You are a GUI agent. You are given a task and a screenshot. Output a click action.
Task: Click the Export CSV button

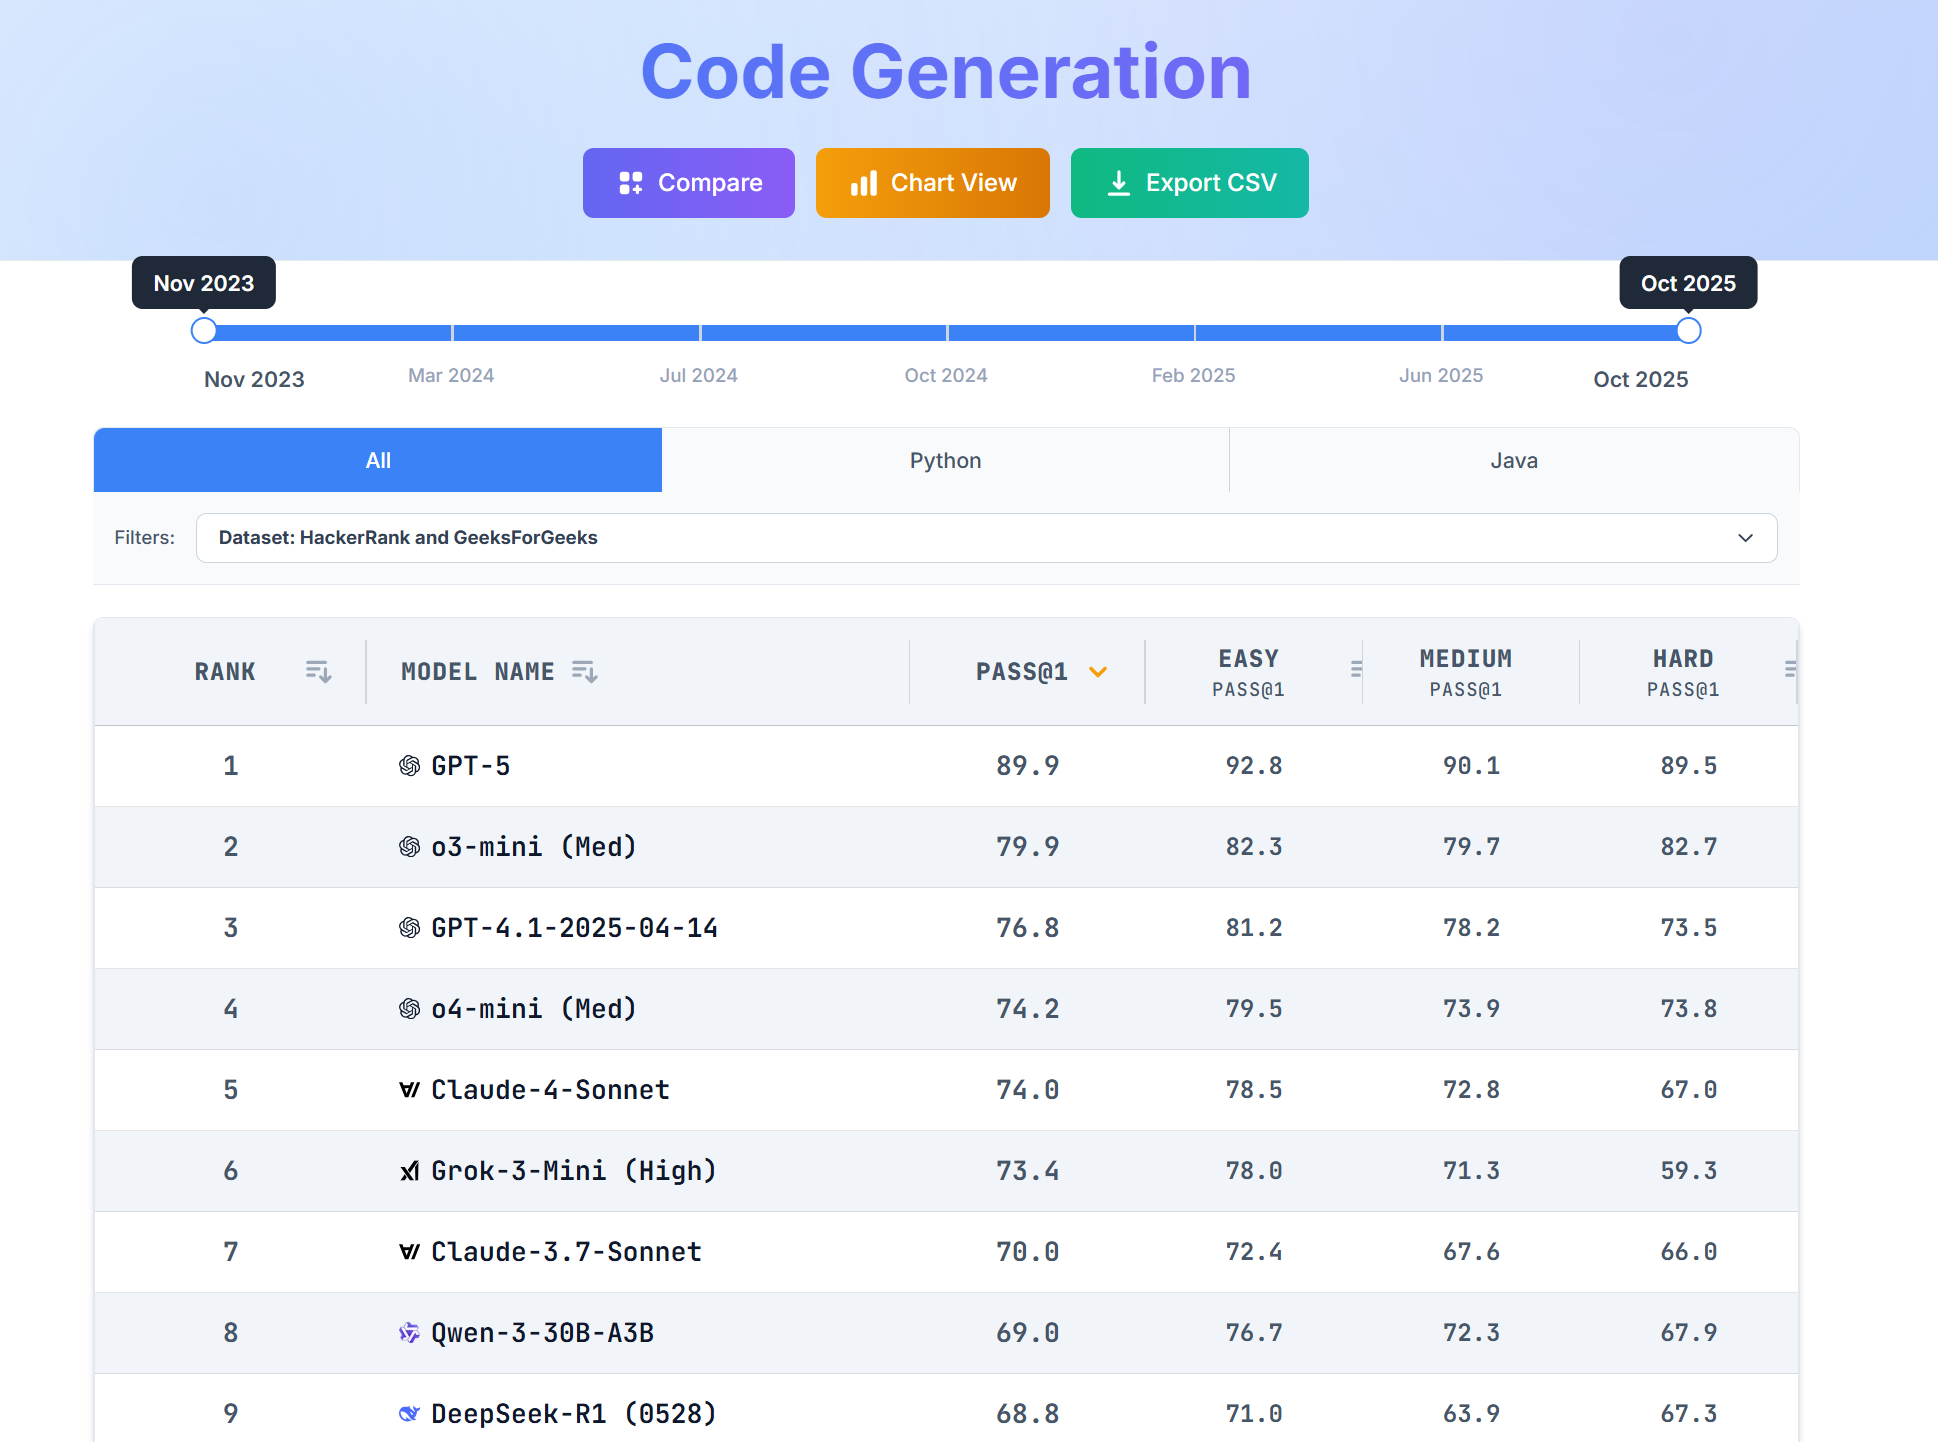coord(1189,183)
